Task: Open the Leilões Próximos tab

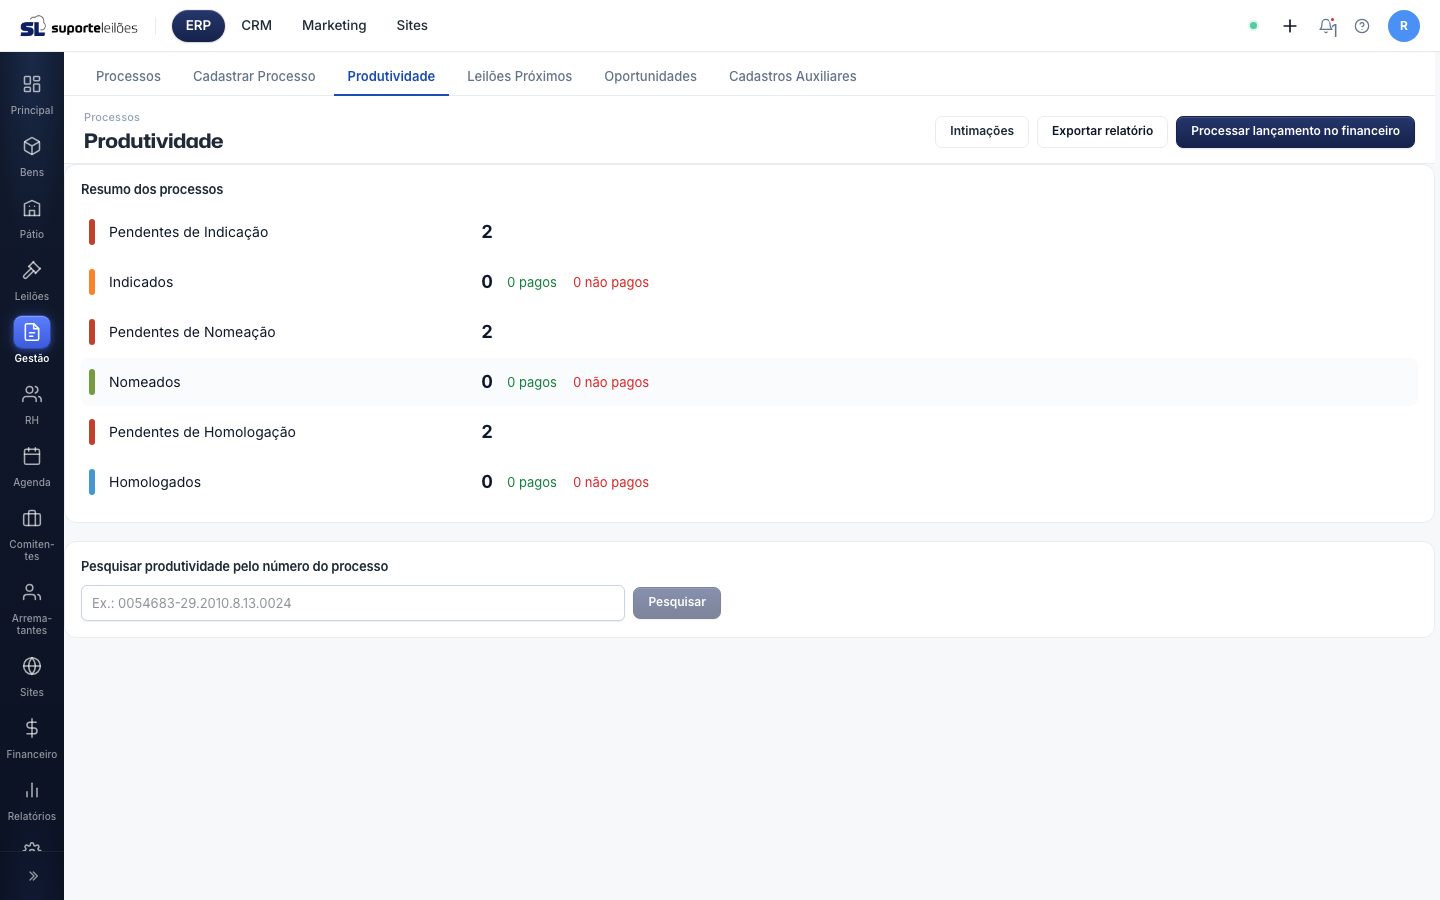Action: coord(520,76)
